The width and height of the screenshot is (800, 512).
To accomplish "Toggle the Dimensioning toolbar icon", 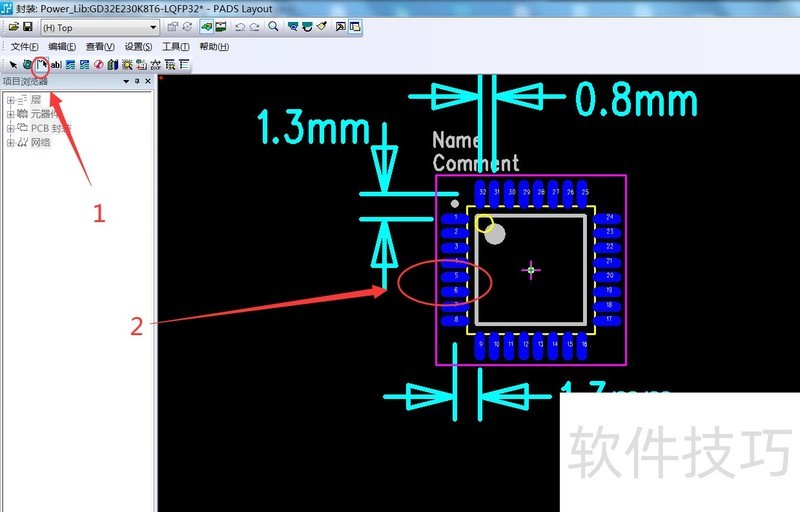I will 221,27.
